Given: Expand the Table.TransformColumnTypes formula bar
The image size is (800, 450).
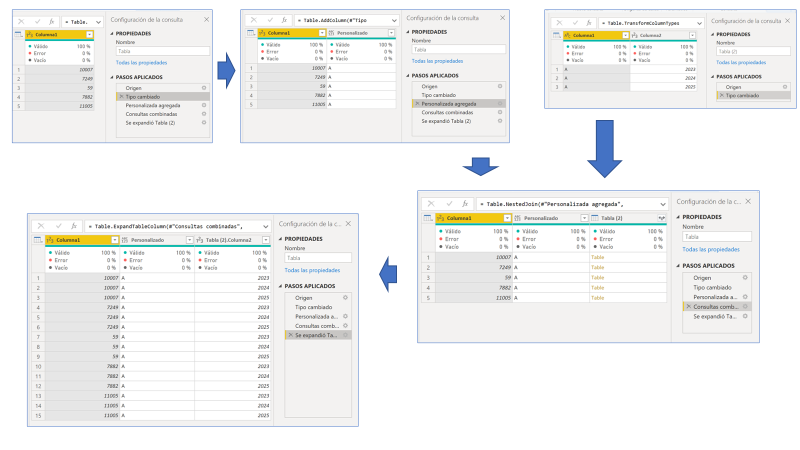Looking at the screenshot, I should click(699, 23).
